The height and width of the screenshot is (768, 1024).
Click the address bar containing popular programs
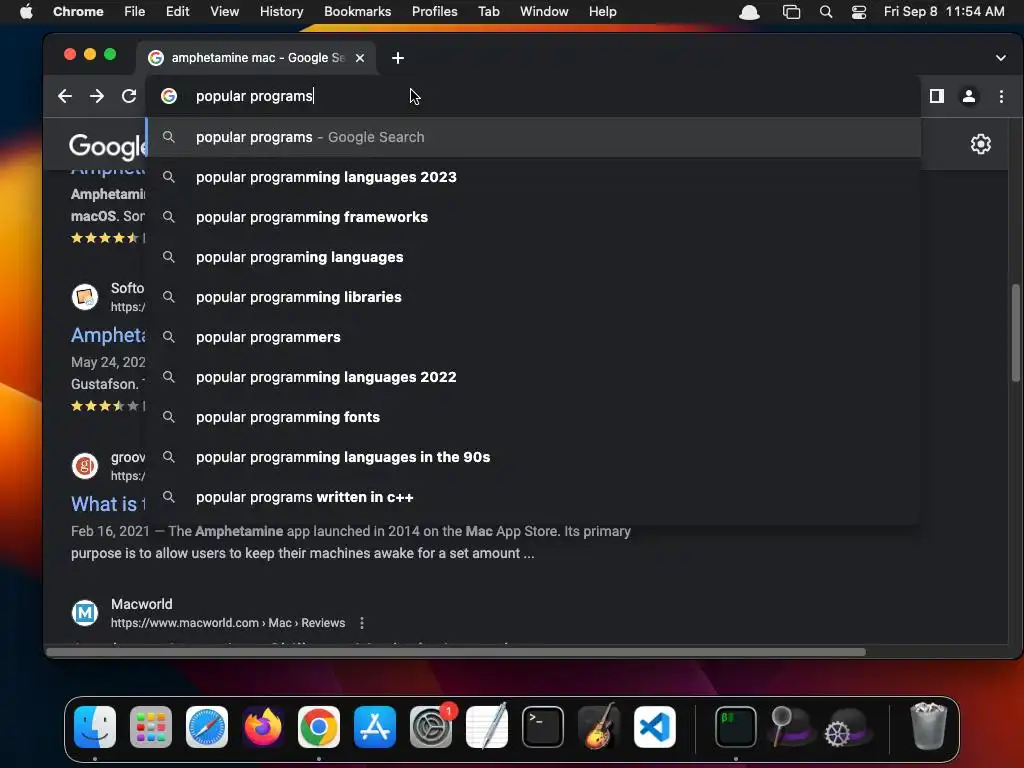[533, 96]
